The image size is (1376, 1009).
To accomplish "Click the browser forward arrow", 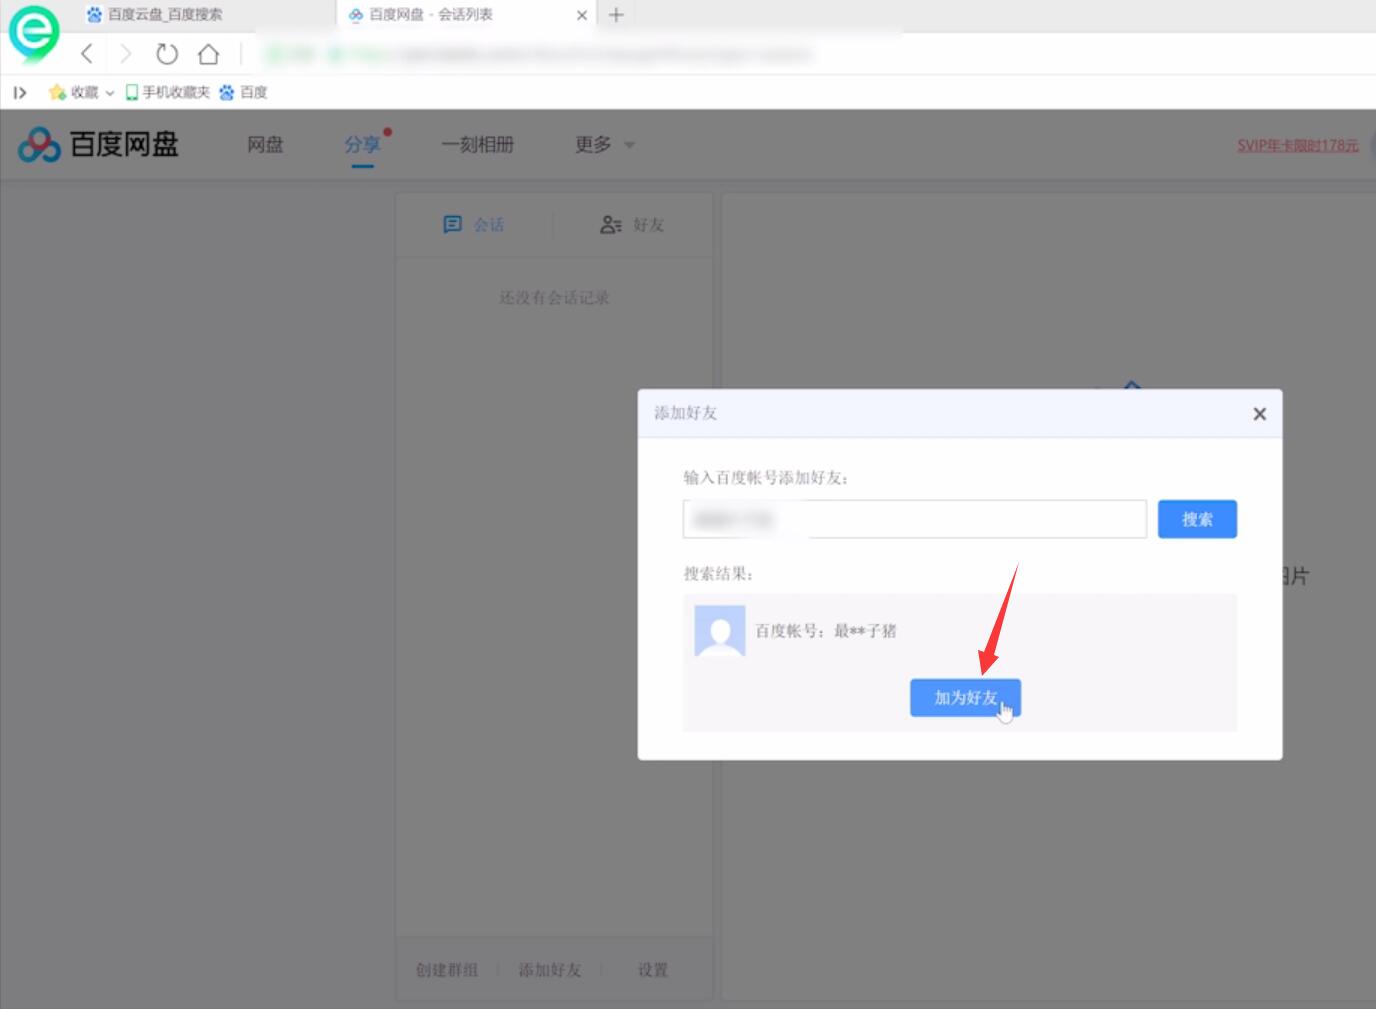I will pos(125,54).
